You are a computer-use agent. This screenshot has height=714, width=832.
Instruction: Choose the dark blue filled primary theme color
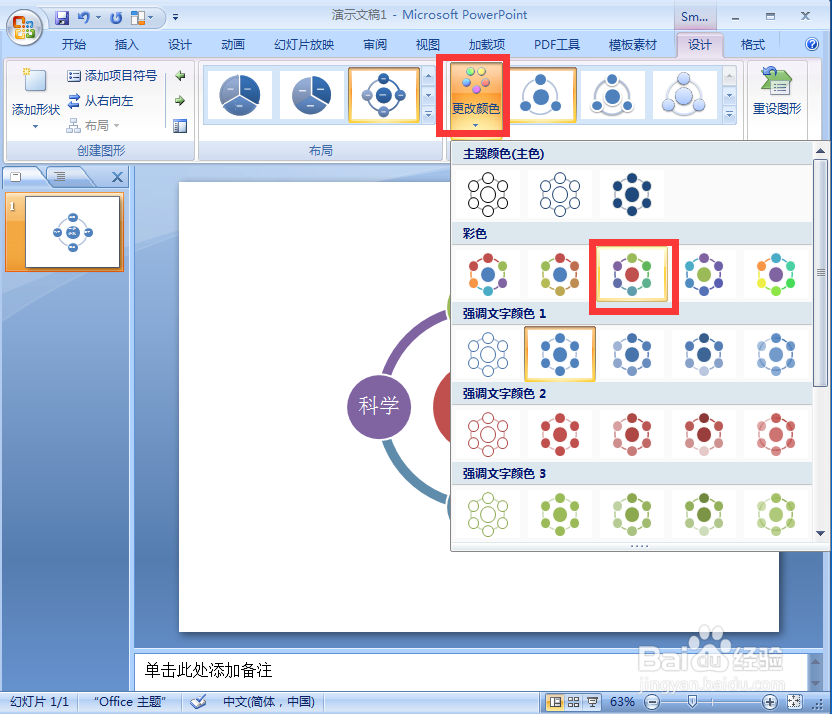[631, 195]
